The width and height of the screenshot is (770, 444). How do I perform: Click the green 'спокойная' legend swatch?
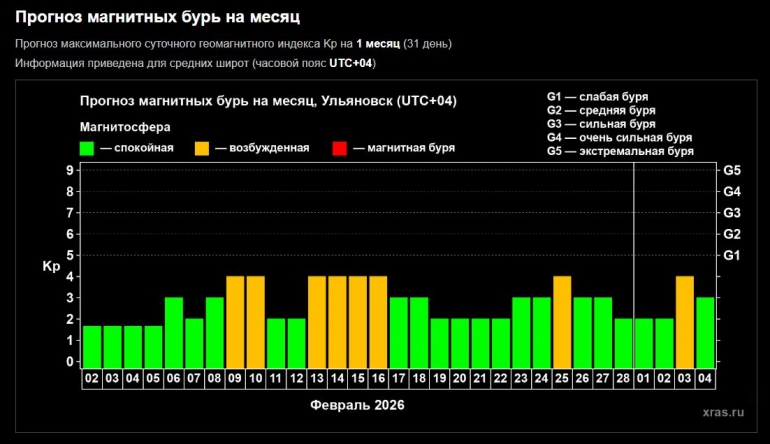[87, 148]
